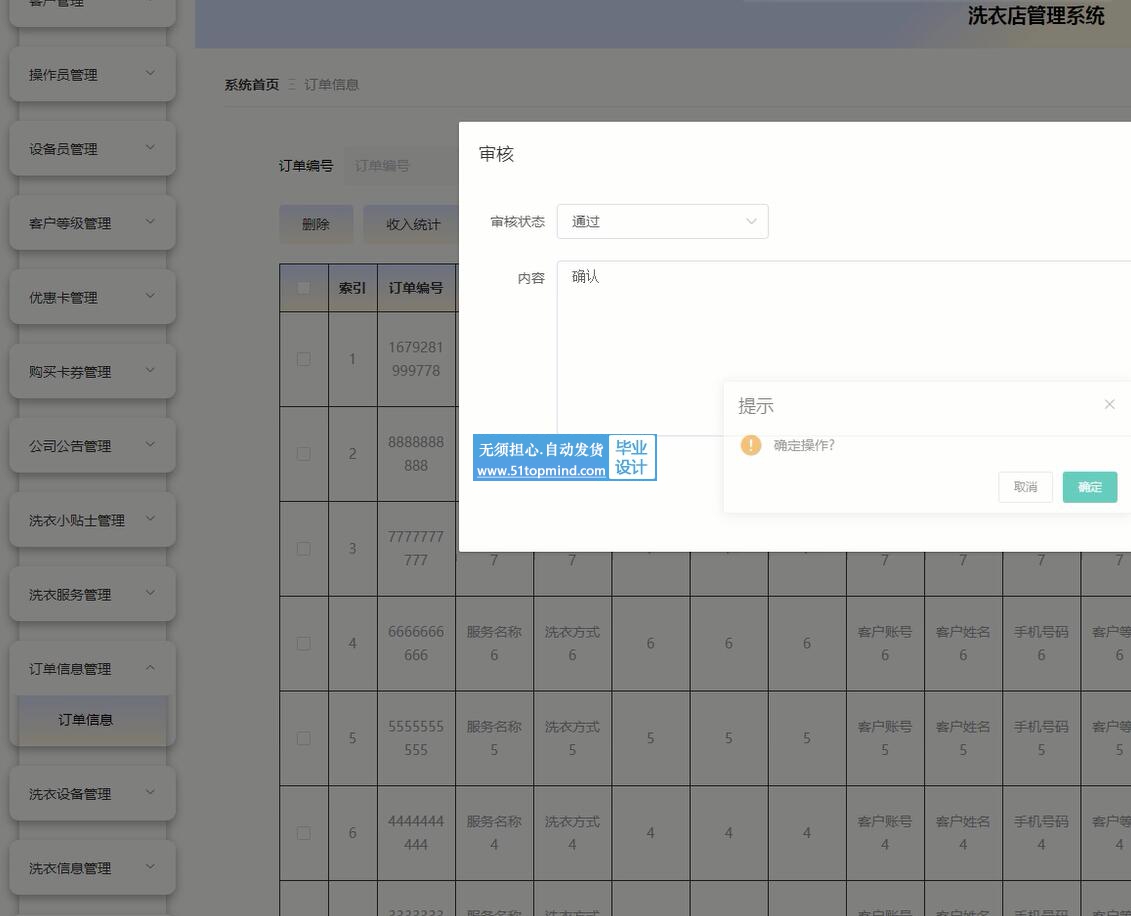Click the 手机号码4 table cell

(x=1041, y=833)
